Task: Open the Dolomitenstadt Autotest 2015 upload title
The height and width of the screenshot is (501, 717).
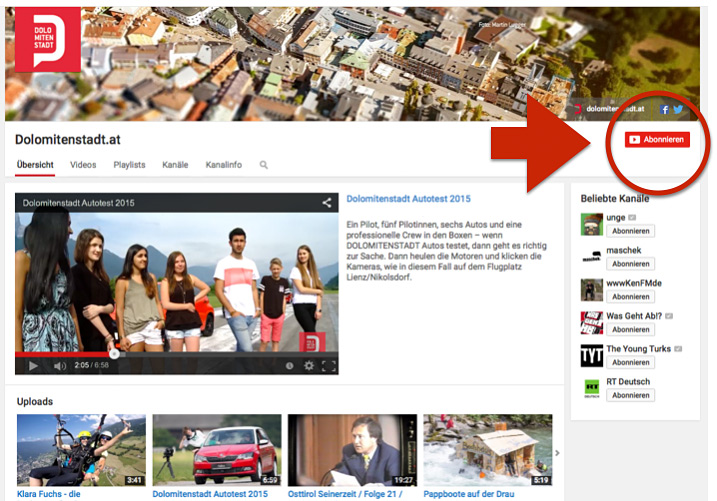Action: (210, 494)
